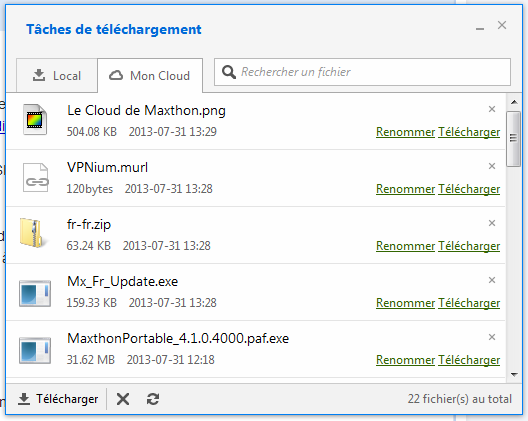Select the MaxthonPortable paf.exe file icon
This screenshot has width=528, height=421.
tap(35, 350)
